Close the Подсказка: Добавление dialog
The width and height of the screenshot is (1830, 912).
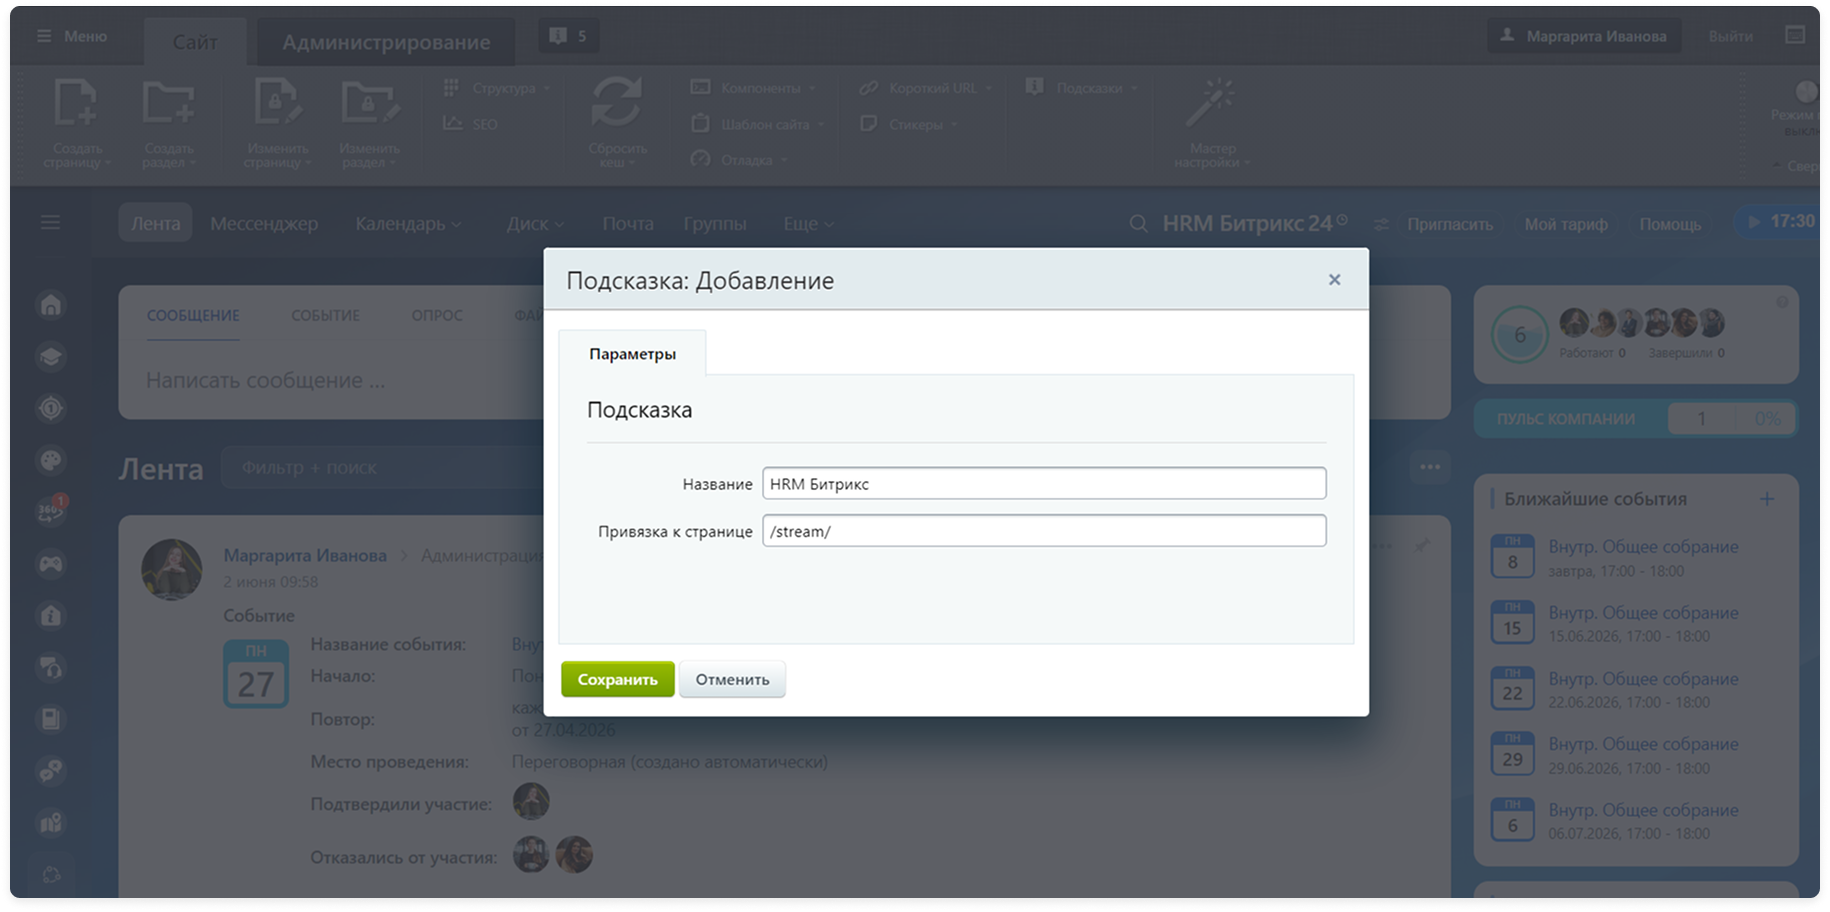pos(1334,280)
